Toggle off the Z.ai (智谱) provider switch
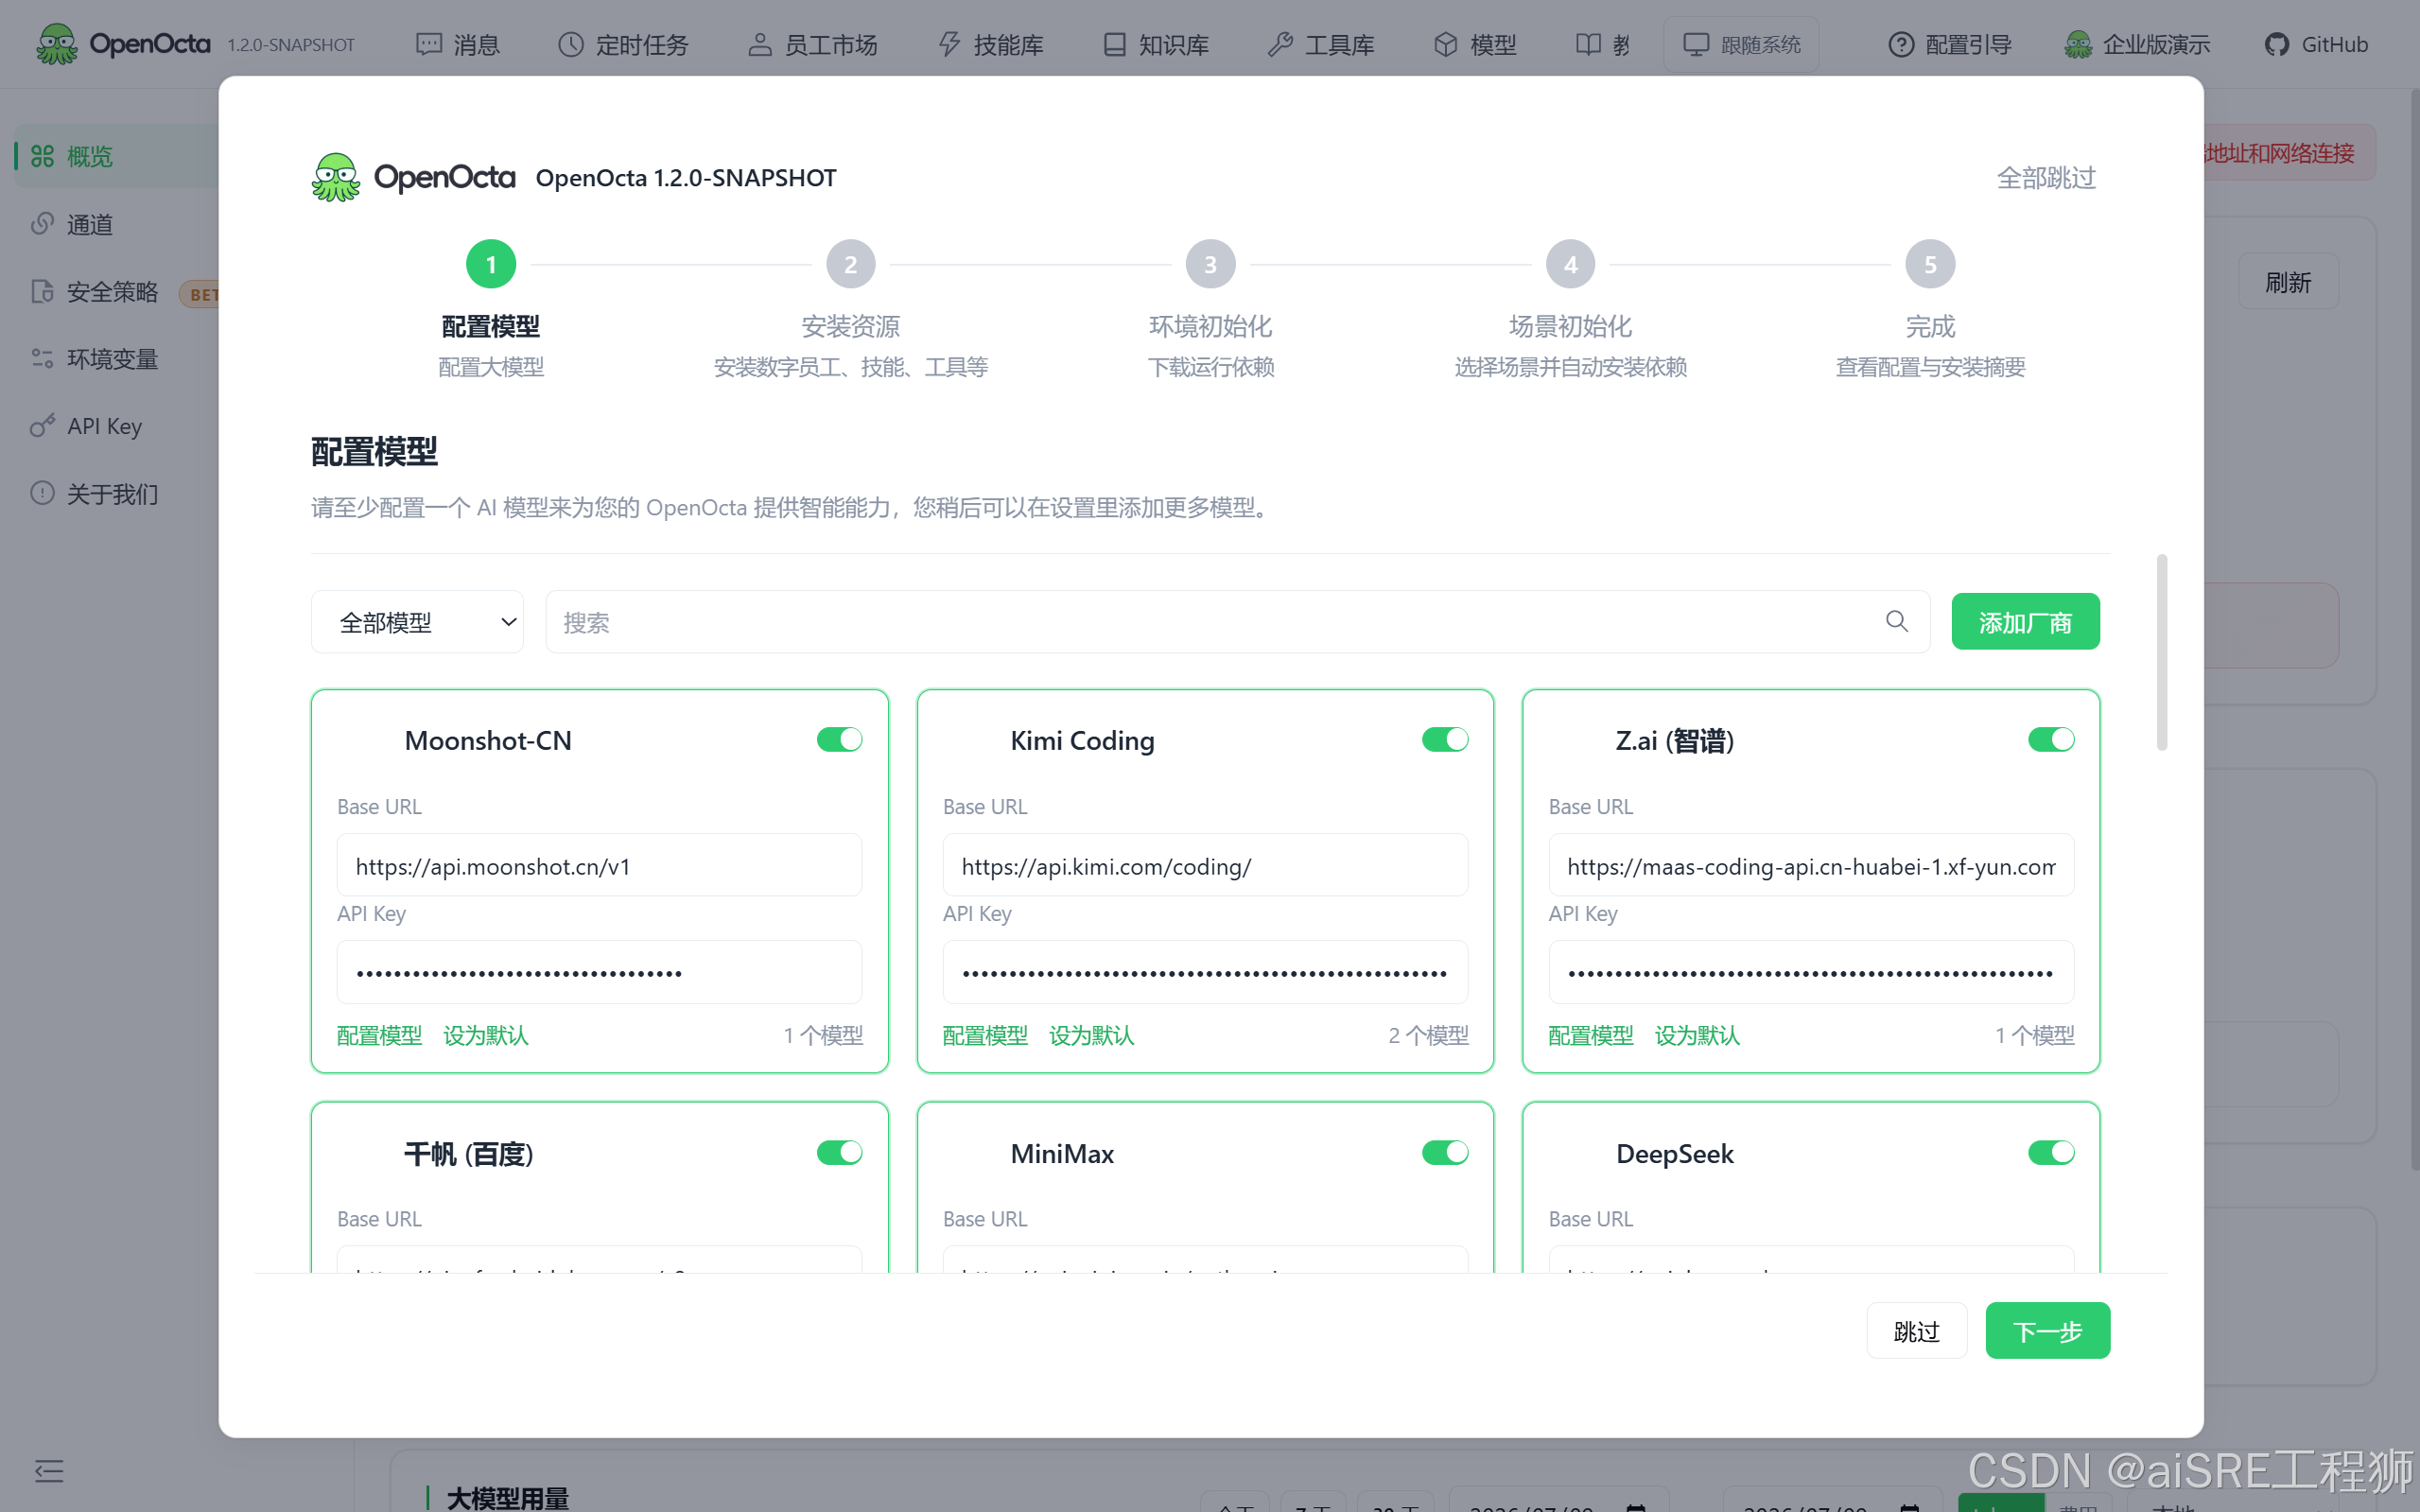This screenshot has height=1512, width=2420. coord(2052,739)
